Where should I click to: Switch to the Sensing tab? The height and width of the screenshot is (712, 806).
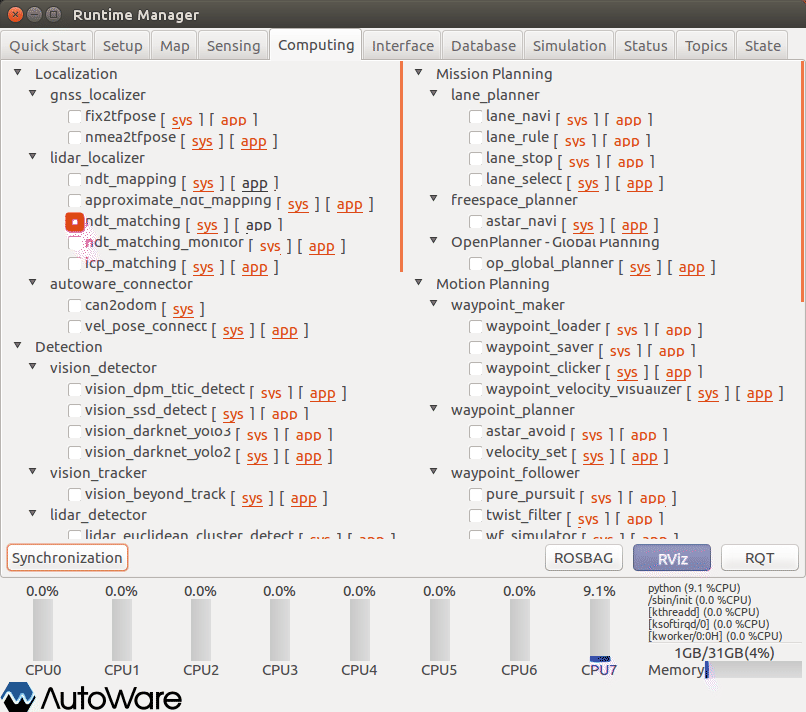(x=234, y=46)
